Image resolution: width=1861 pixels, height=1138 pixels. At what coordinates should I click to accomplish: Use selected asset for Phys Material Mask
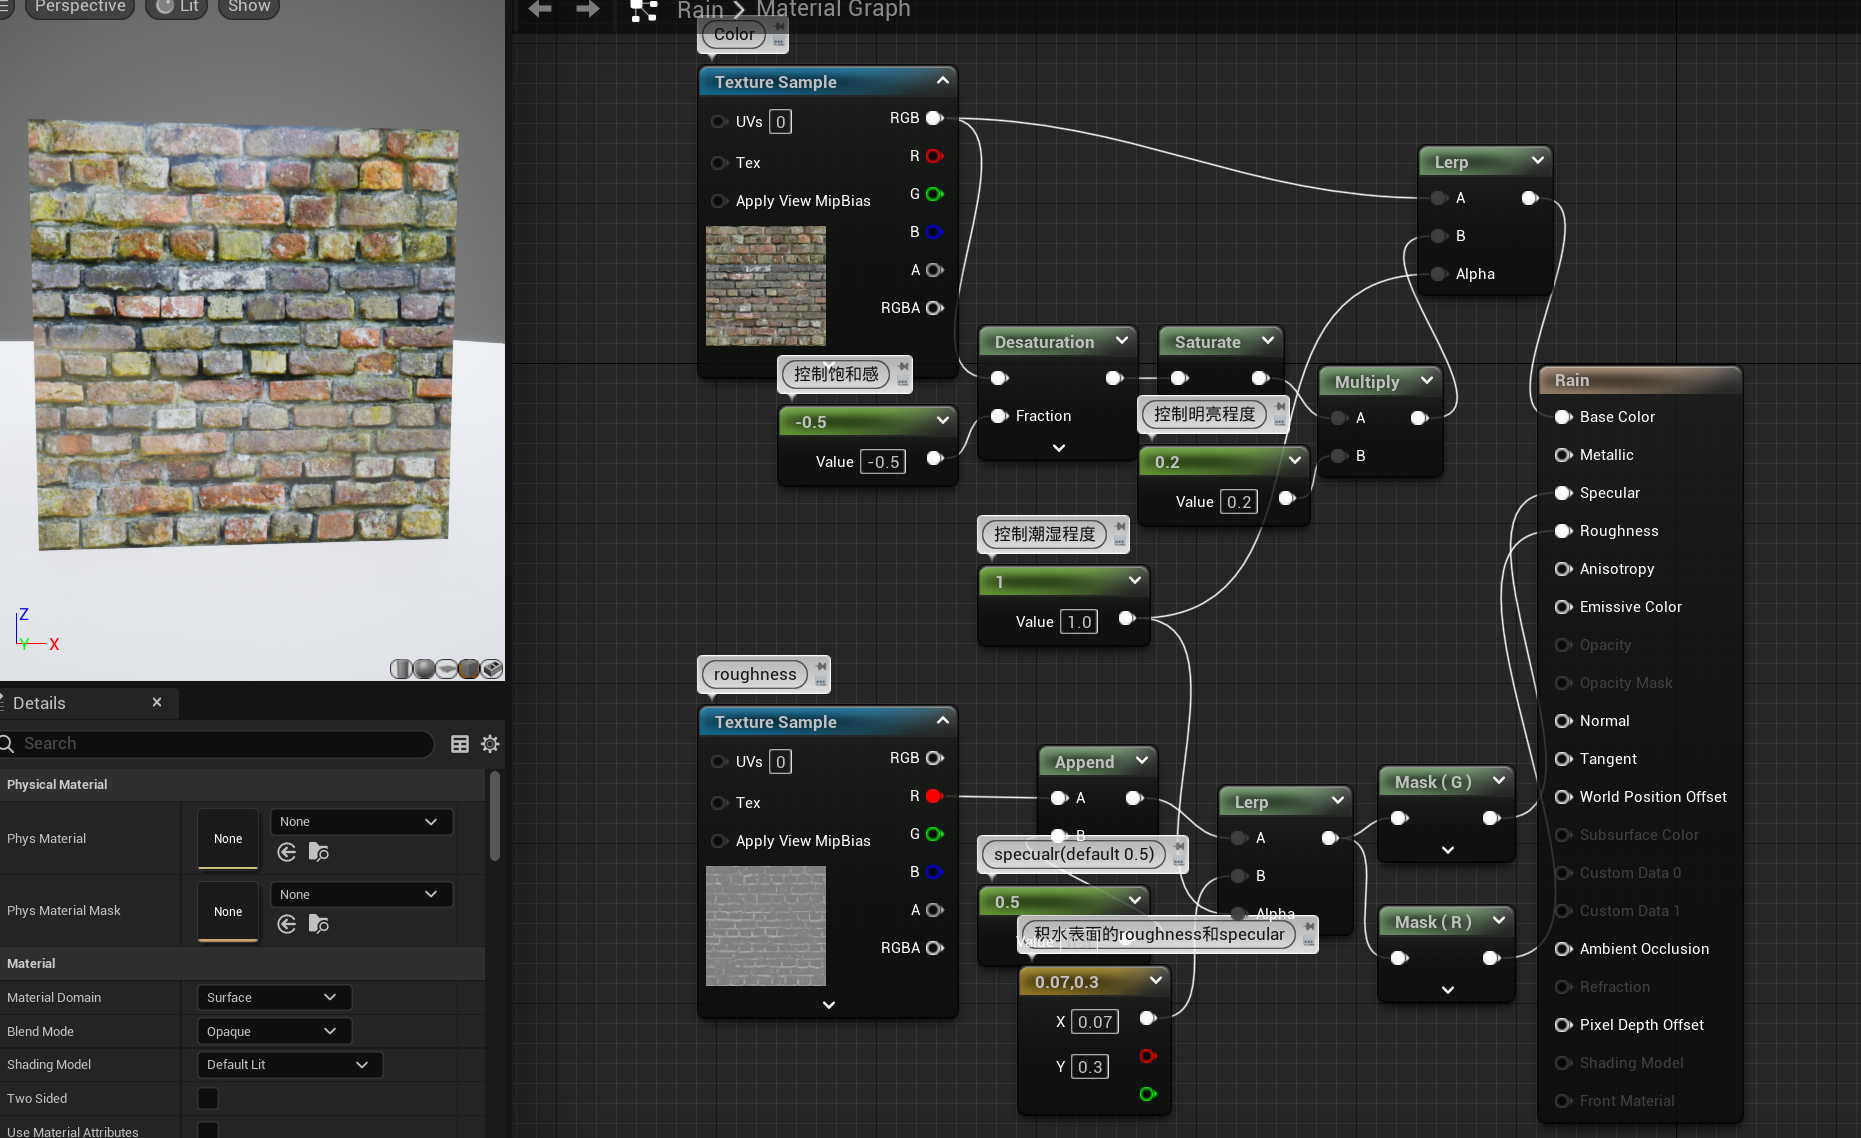pos(287,924)
